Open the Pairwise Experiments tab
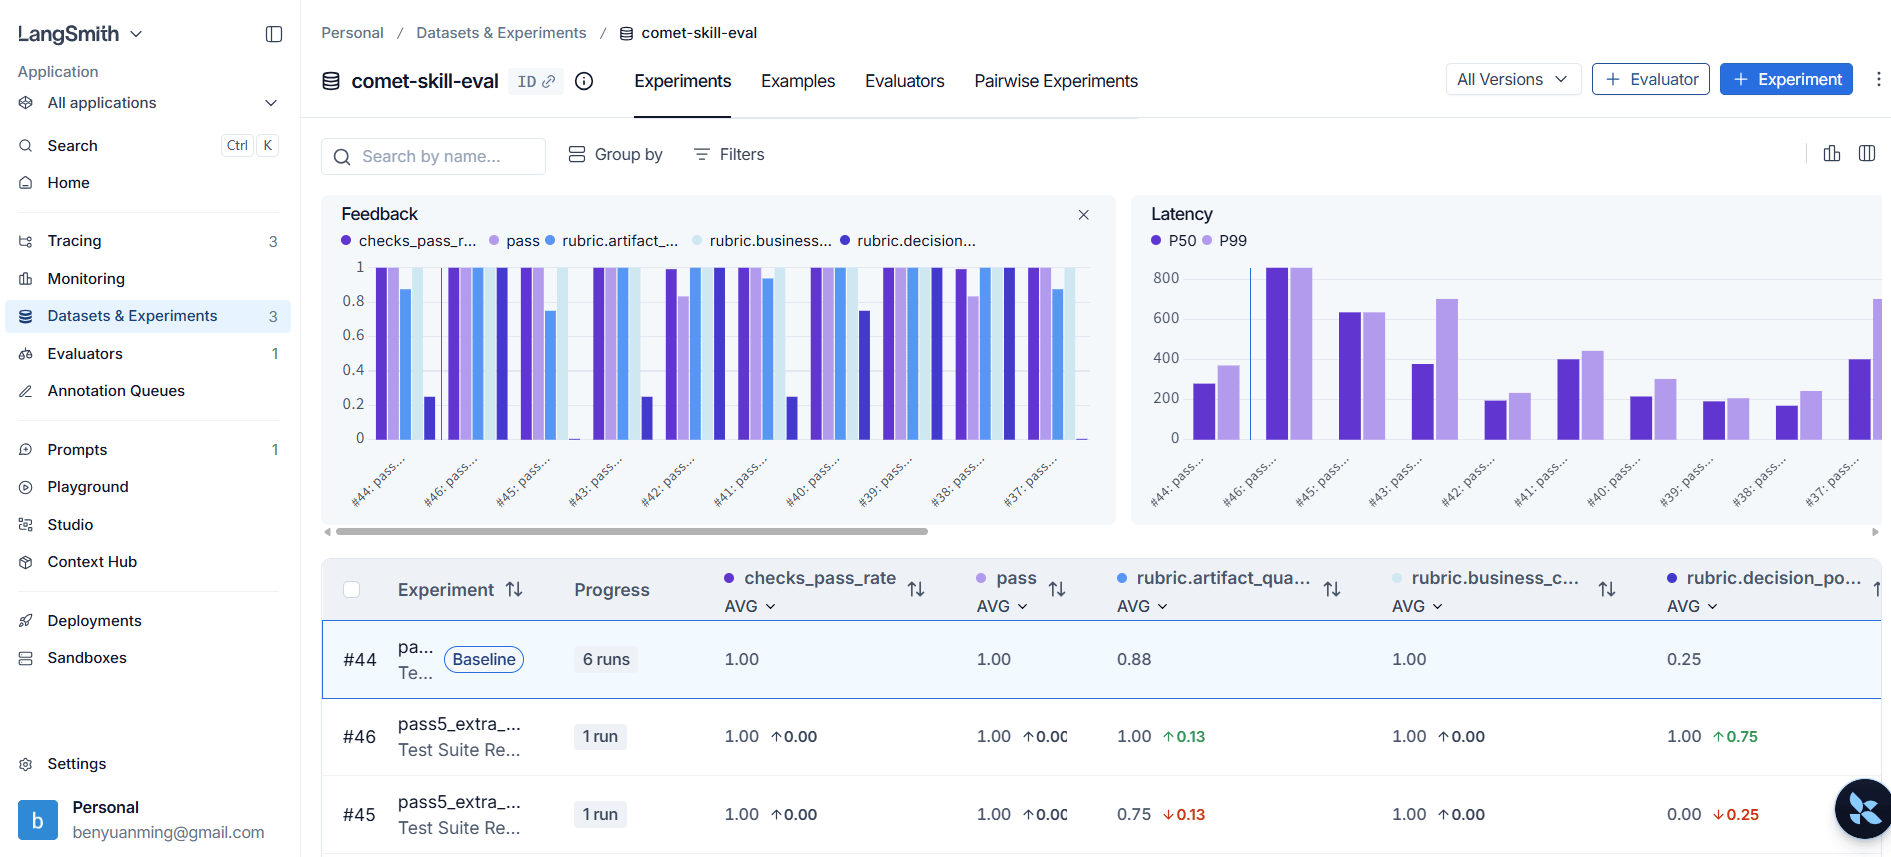 (x=1056, y=81)
